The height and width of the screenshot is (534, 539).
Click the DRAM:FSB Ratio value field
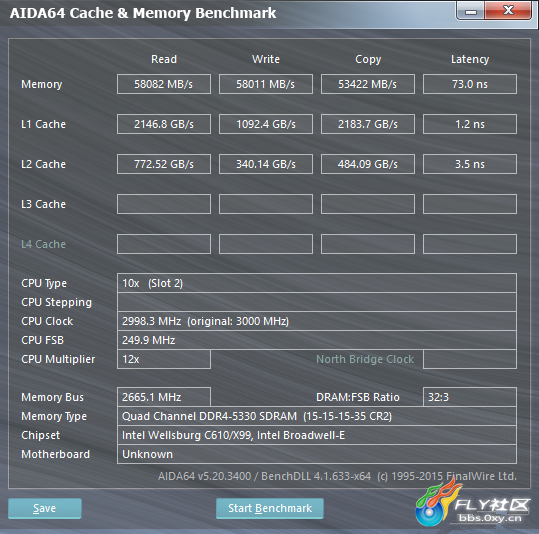tap(470, 397)
